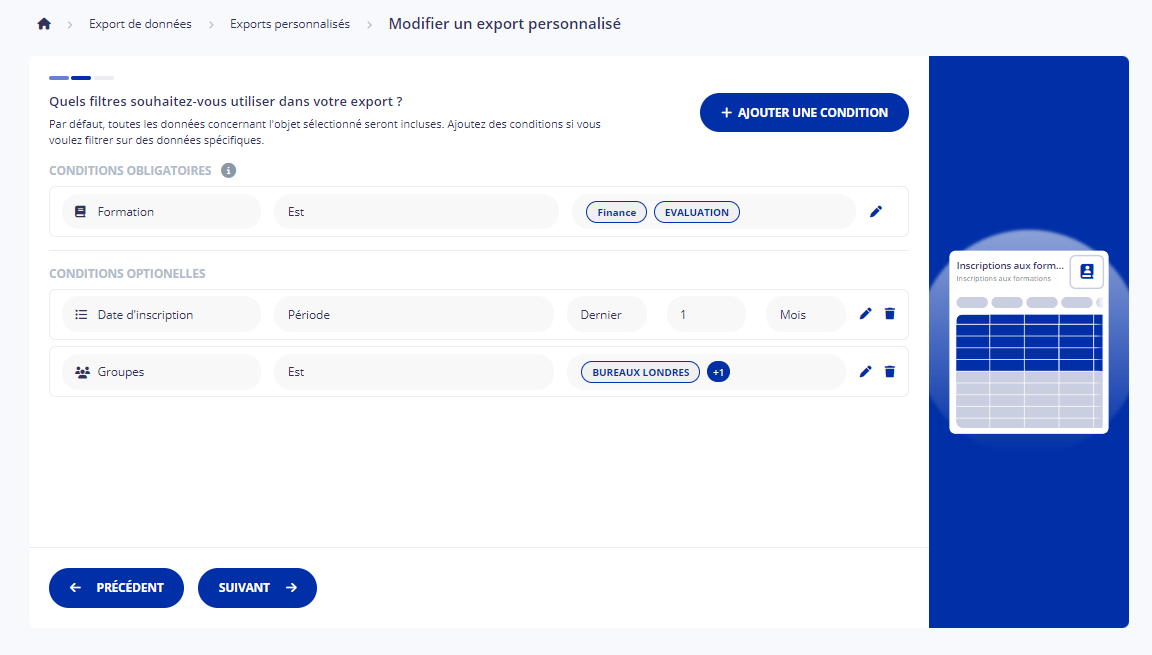Delete the Date d'inscription condition
The height and width of the screenshot is (655, 1152).
(x=890, y=314)
